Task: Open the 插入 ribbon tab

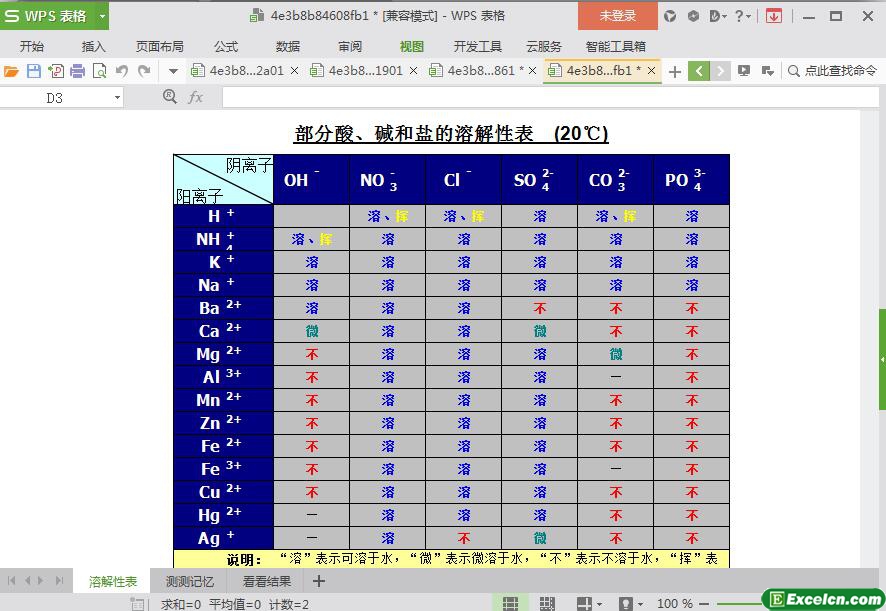Action: click(x=94, y=46)
